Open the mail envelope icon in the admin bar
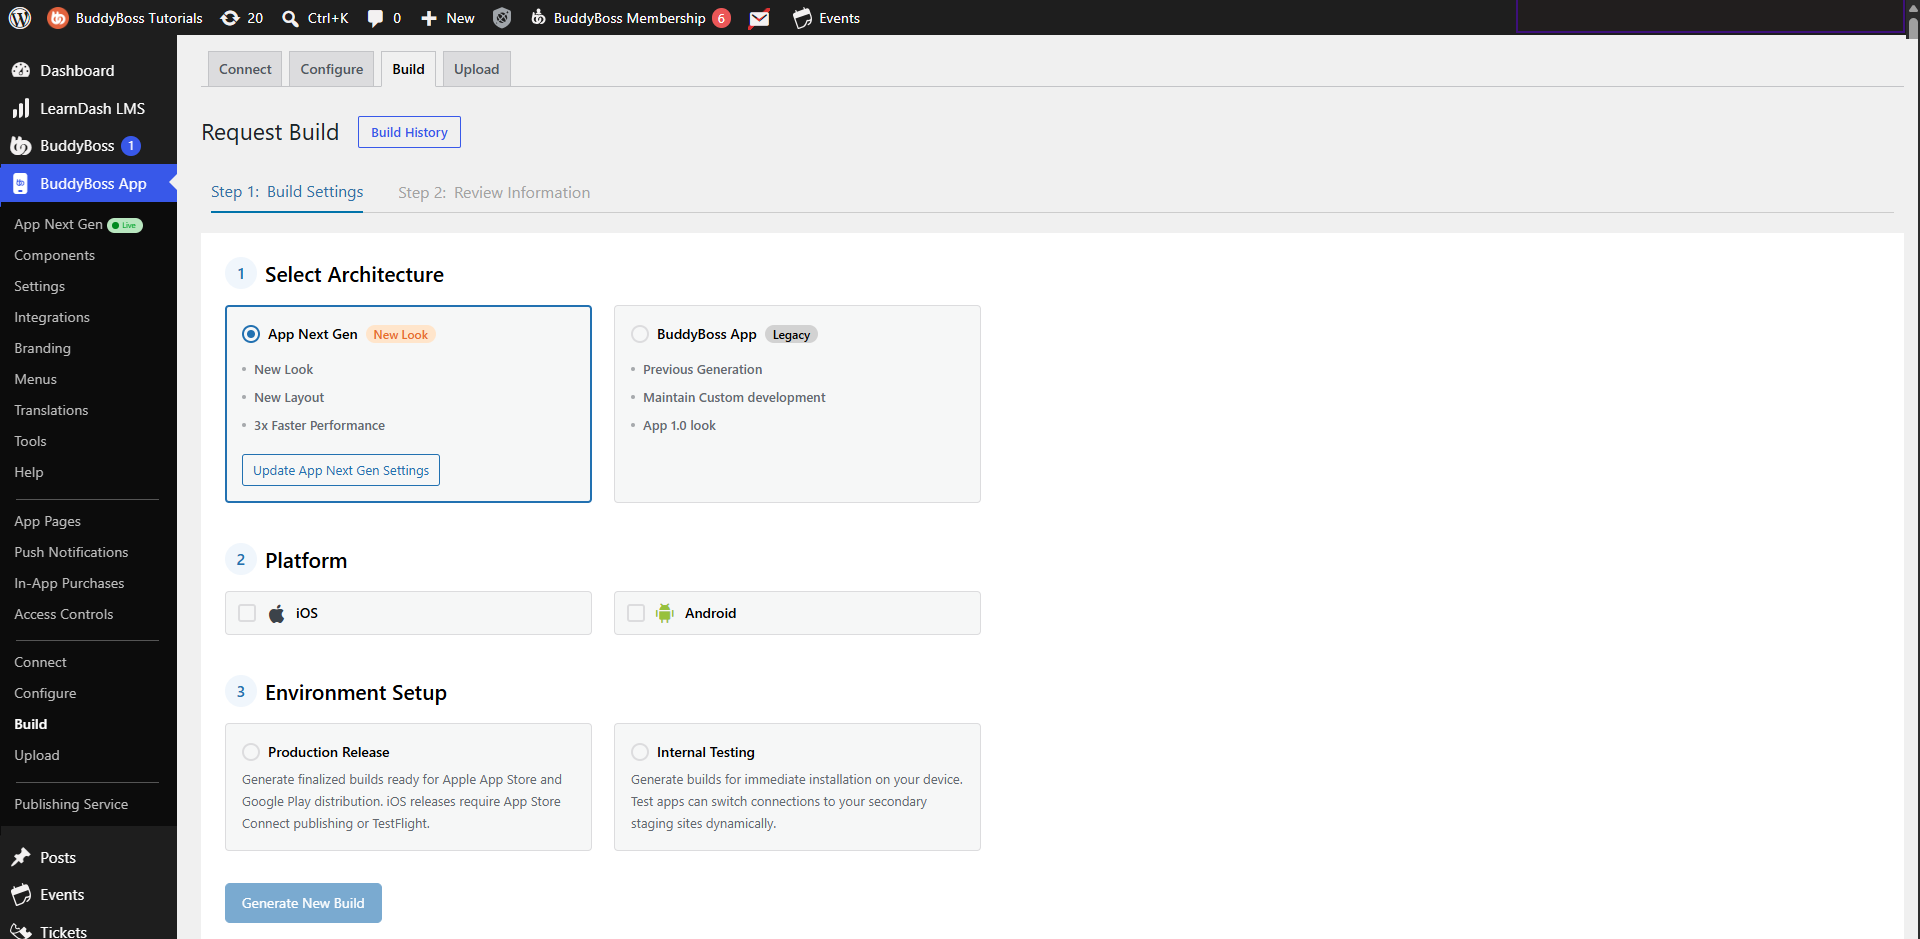 [x=760, y=18]
